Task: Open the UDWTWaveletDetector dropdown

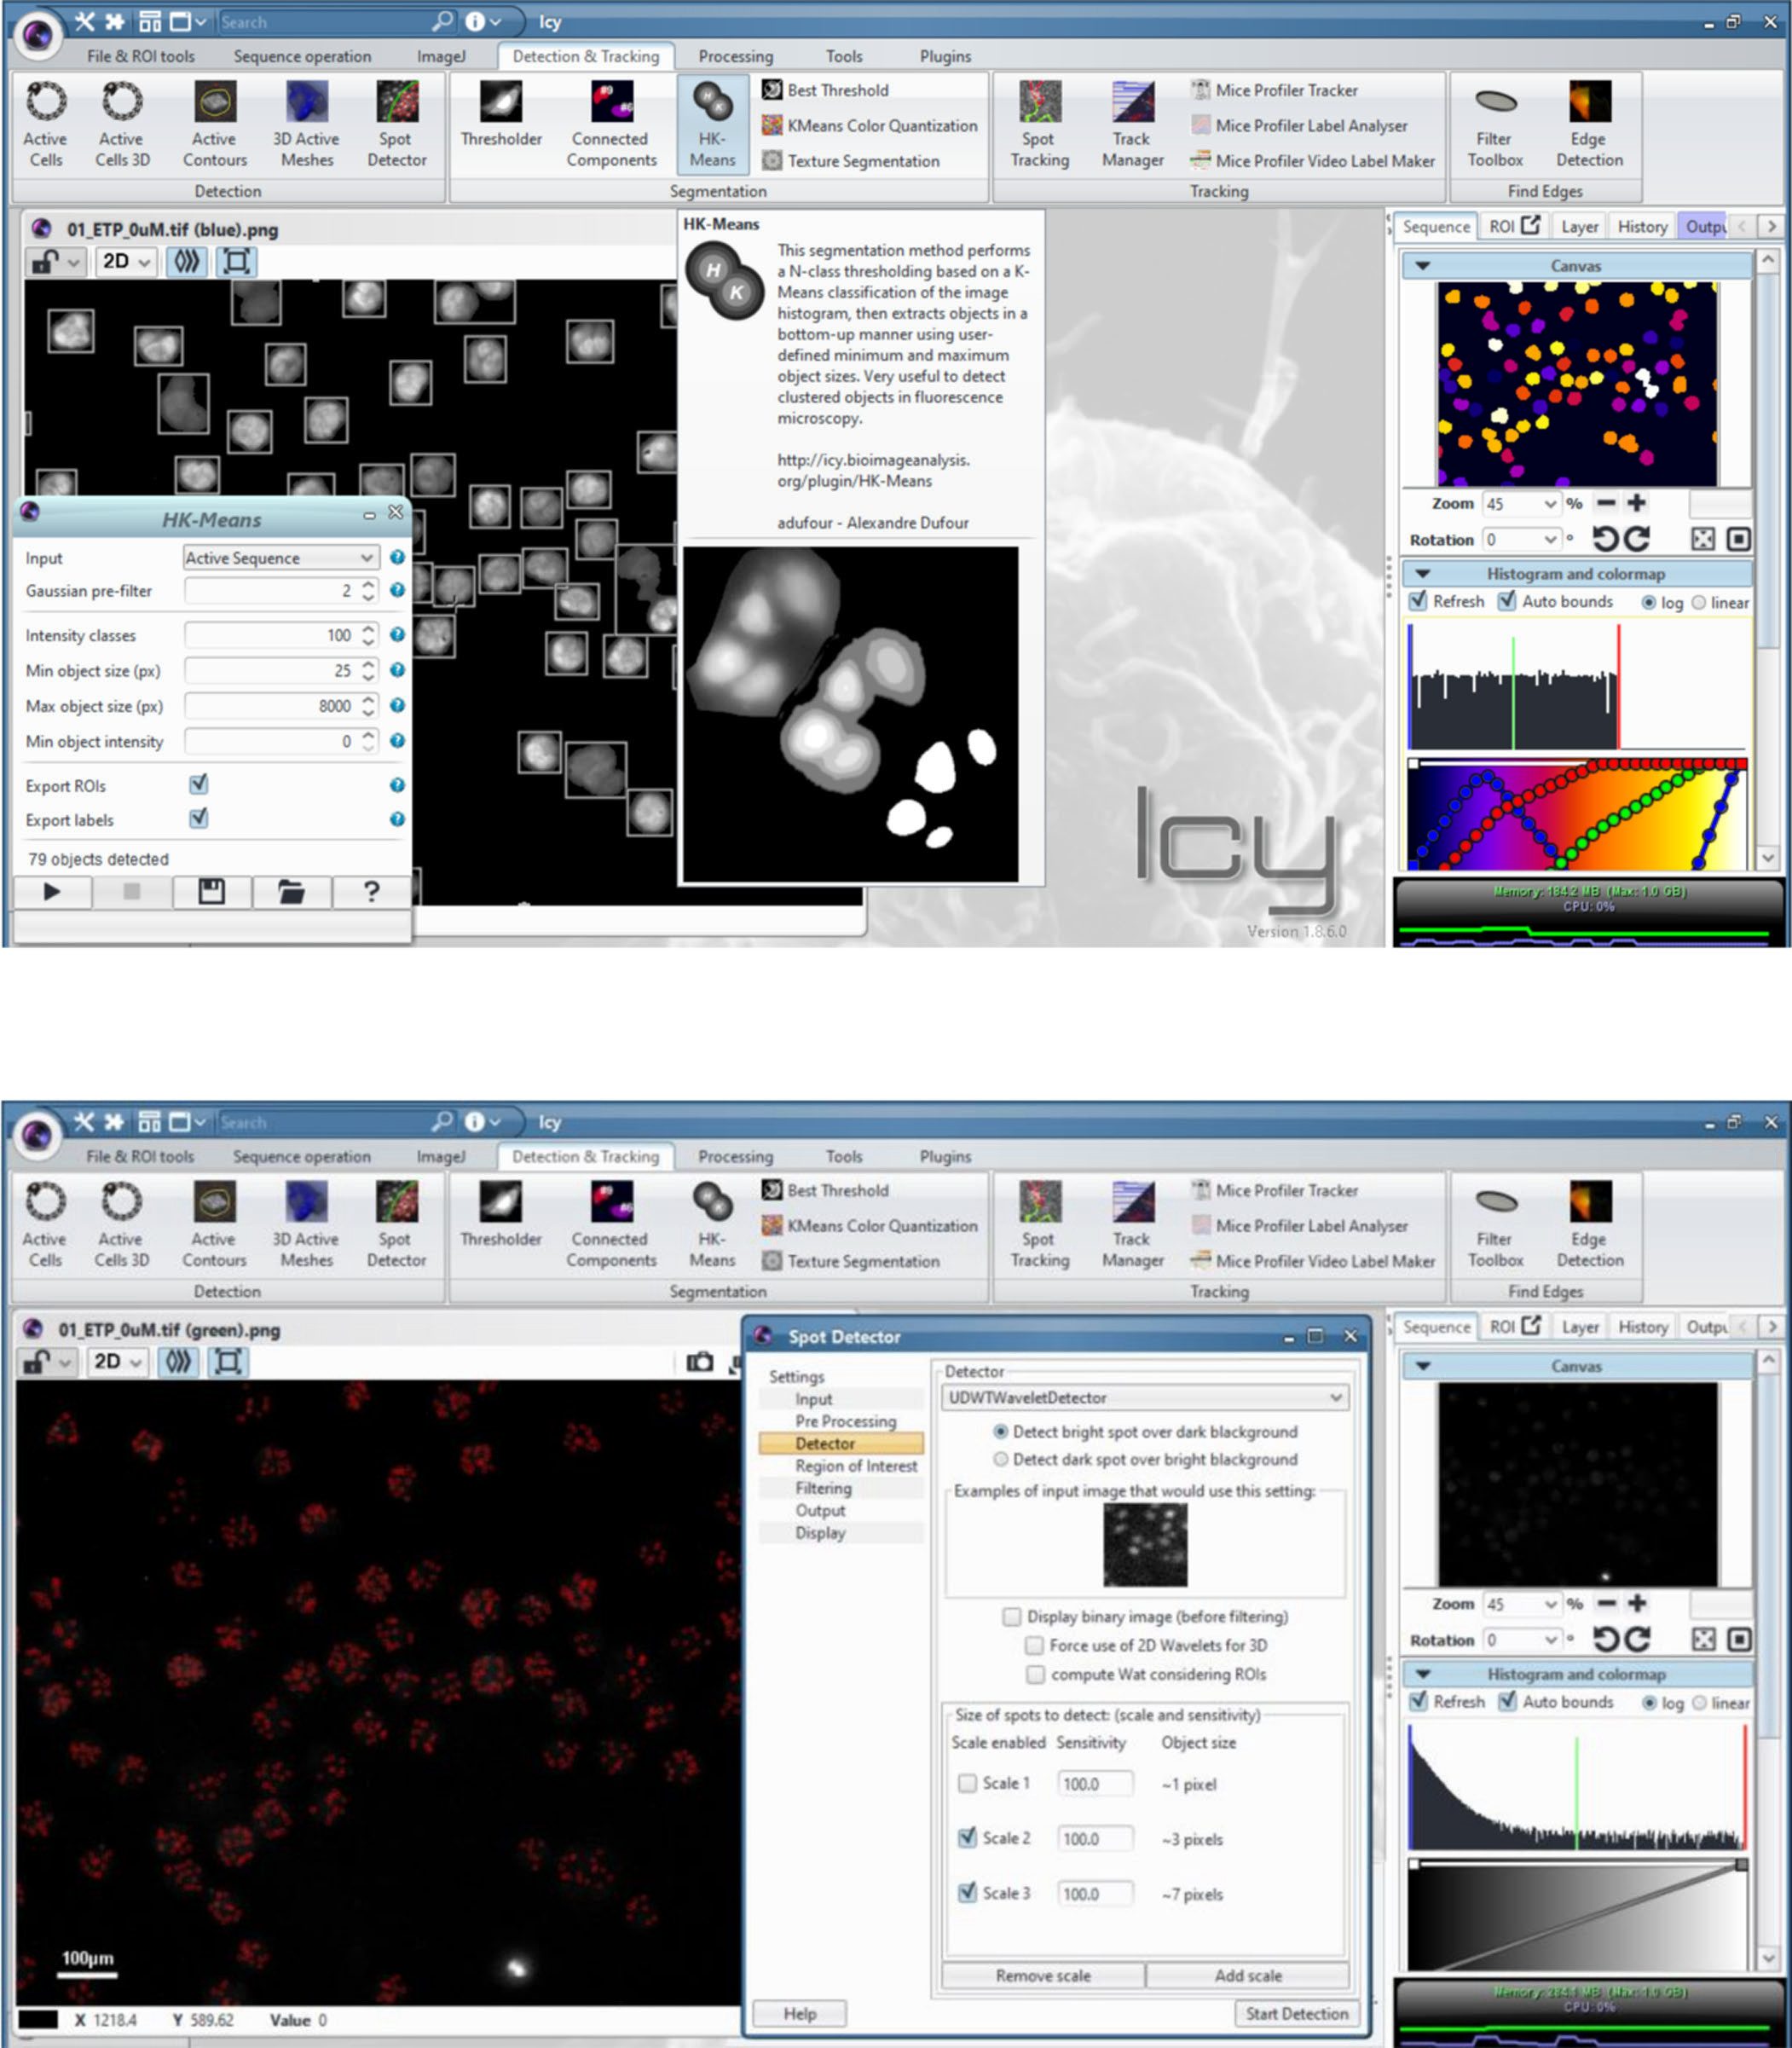Action: coord(1144,1397)
